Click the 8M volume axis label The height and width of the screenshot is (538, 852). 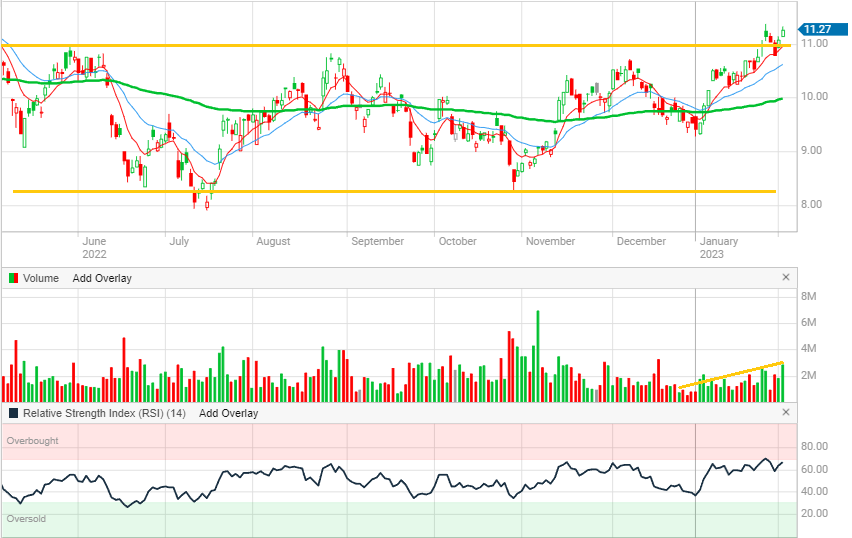tap(811, 296)
